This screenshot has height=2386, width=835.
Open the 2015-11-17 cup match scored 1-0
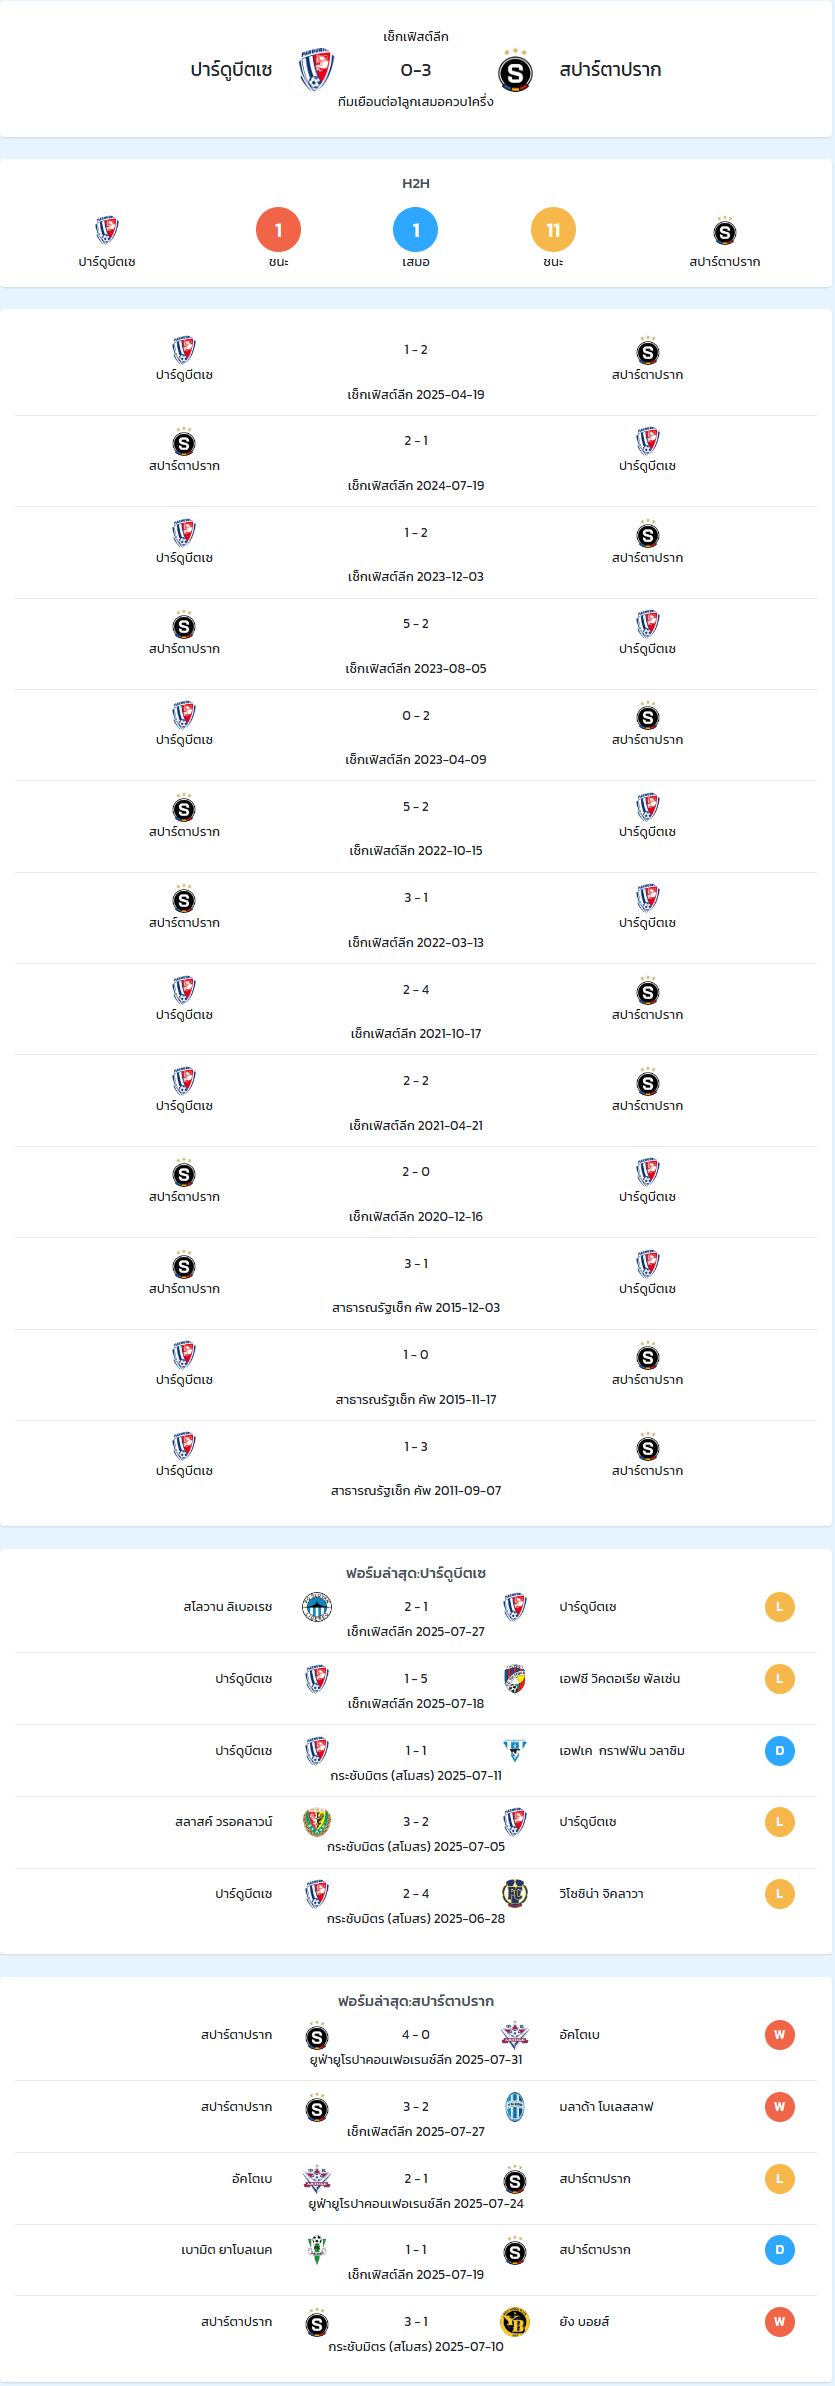point(416,1375)
